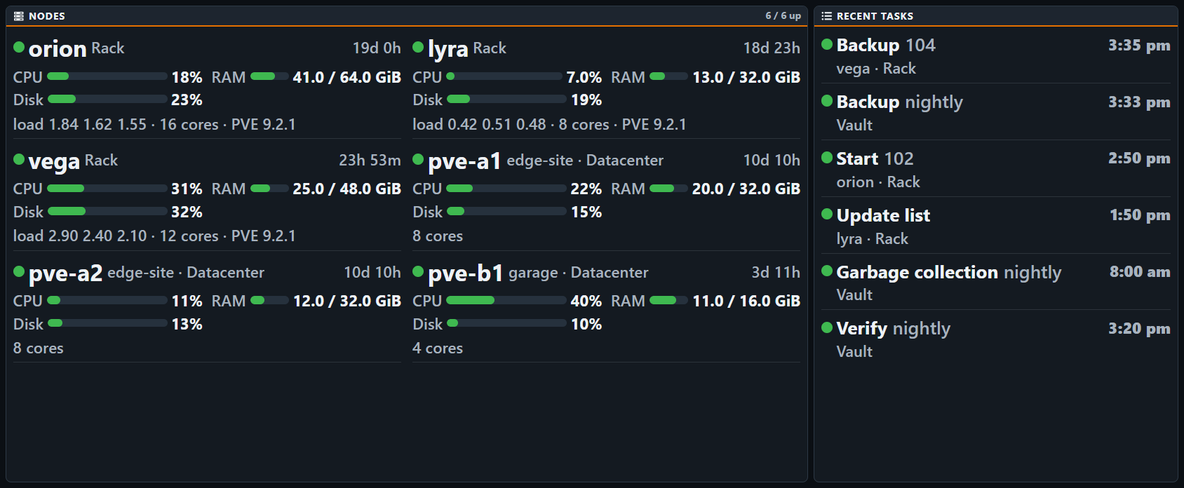Click pve-b1 '4 cores' text
1184x488 pixels.
[x=438, y=348]
